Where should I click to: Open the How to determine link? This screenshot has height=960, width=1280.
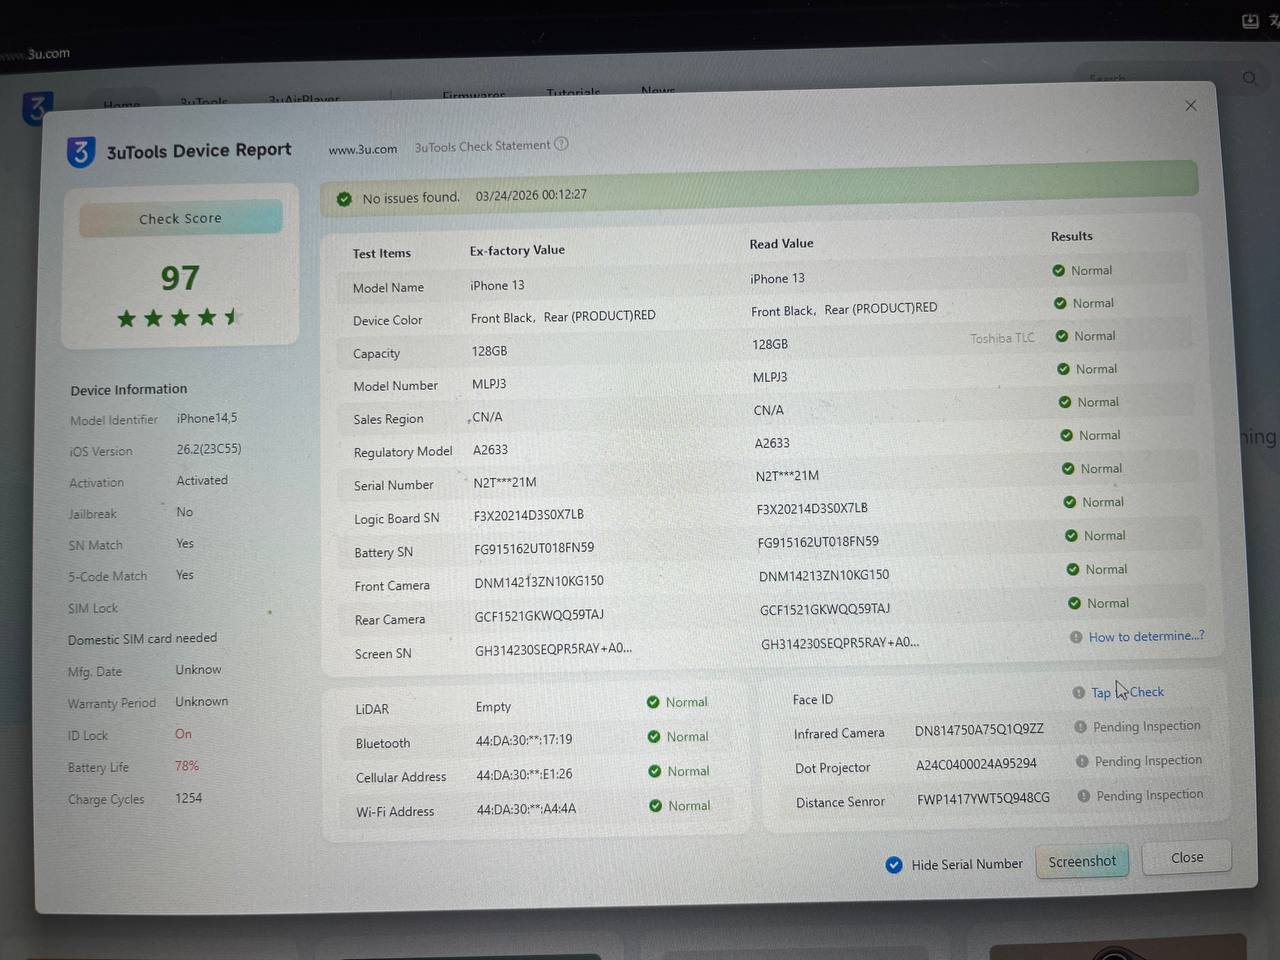(x=1146, y=636)
